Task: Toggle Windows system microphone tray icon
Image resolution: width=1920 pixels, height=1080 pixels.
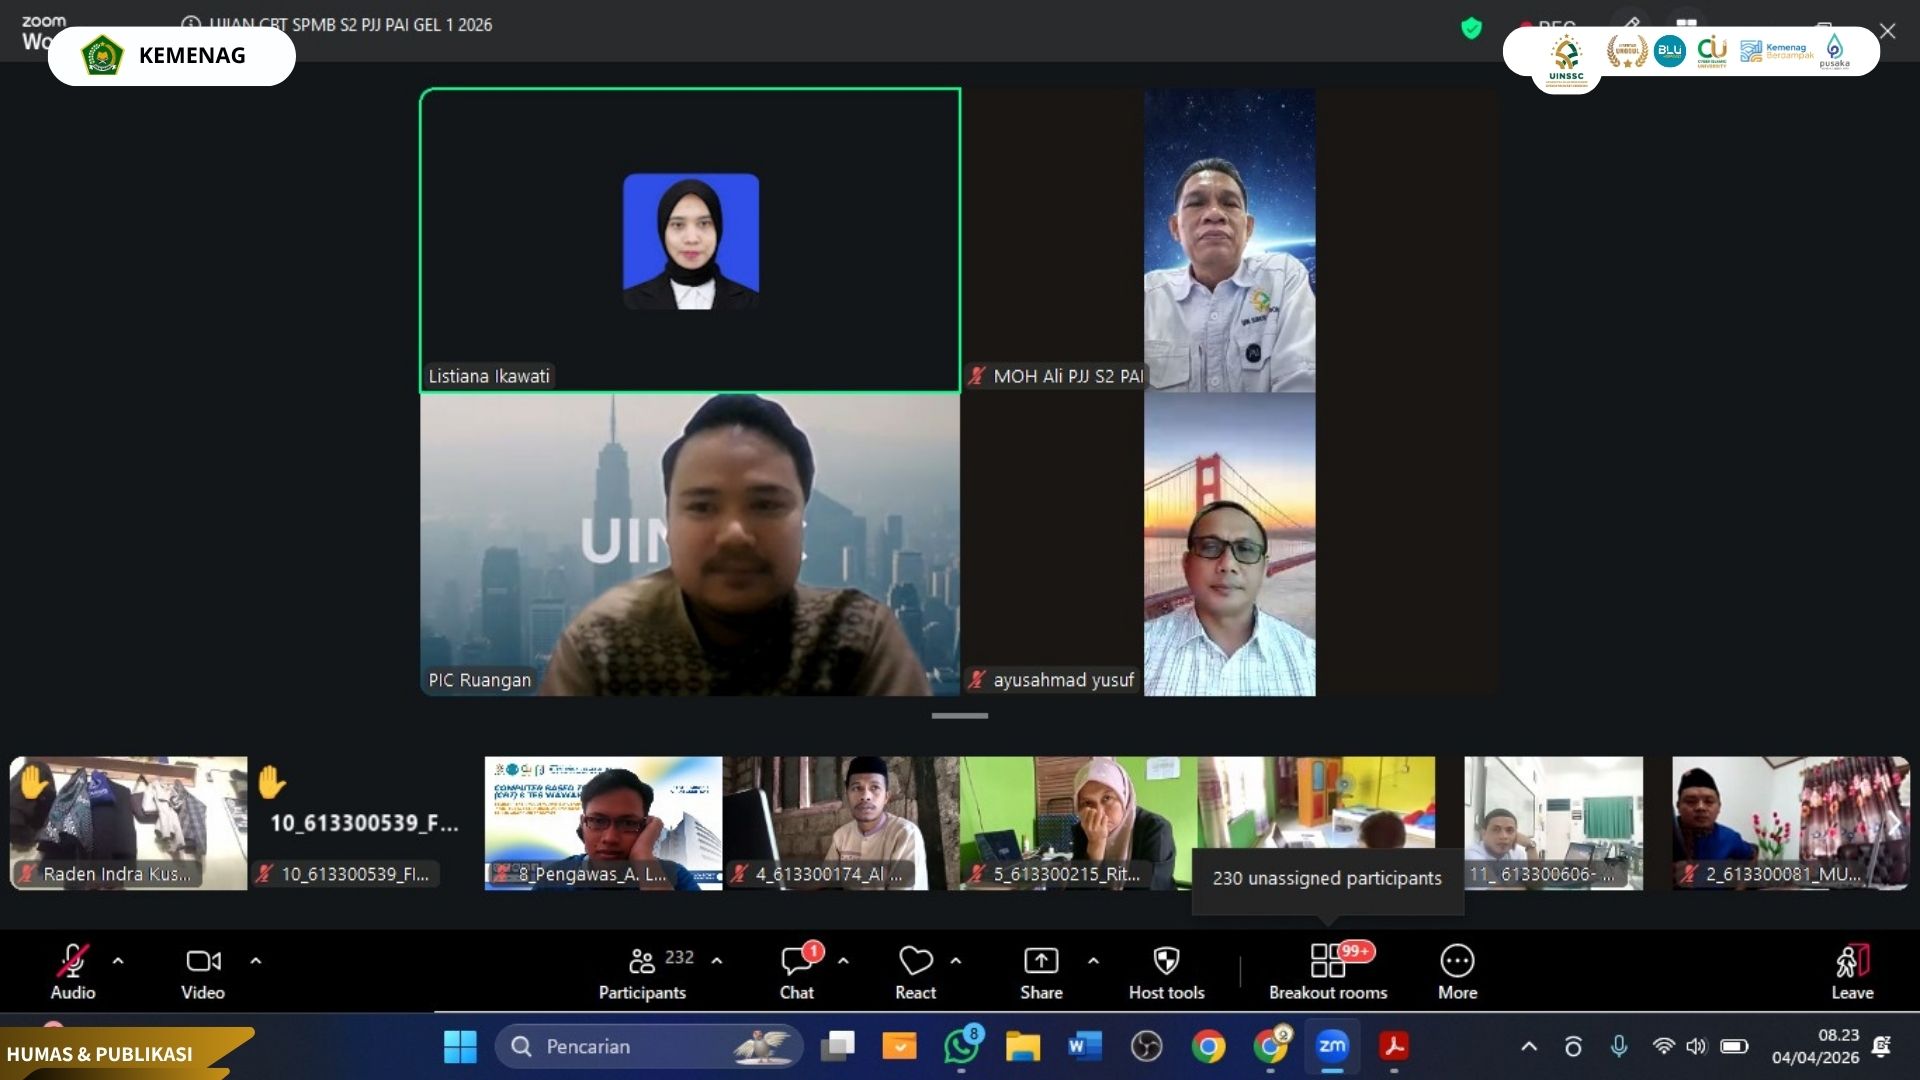Action: [1619, 1046]
